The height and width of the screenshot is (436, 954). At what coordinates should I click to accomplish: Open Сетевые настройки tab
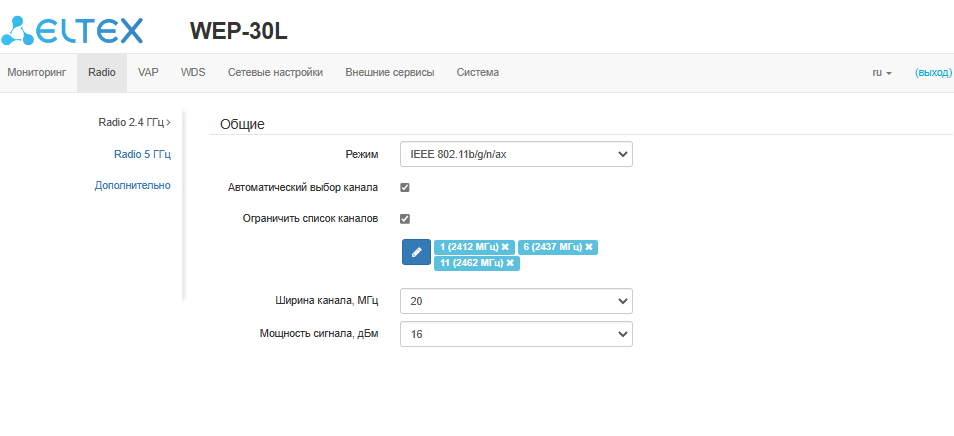275,73
